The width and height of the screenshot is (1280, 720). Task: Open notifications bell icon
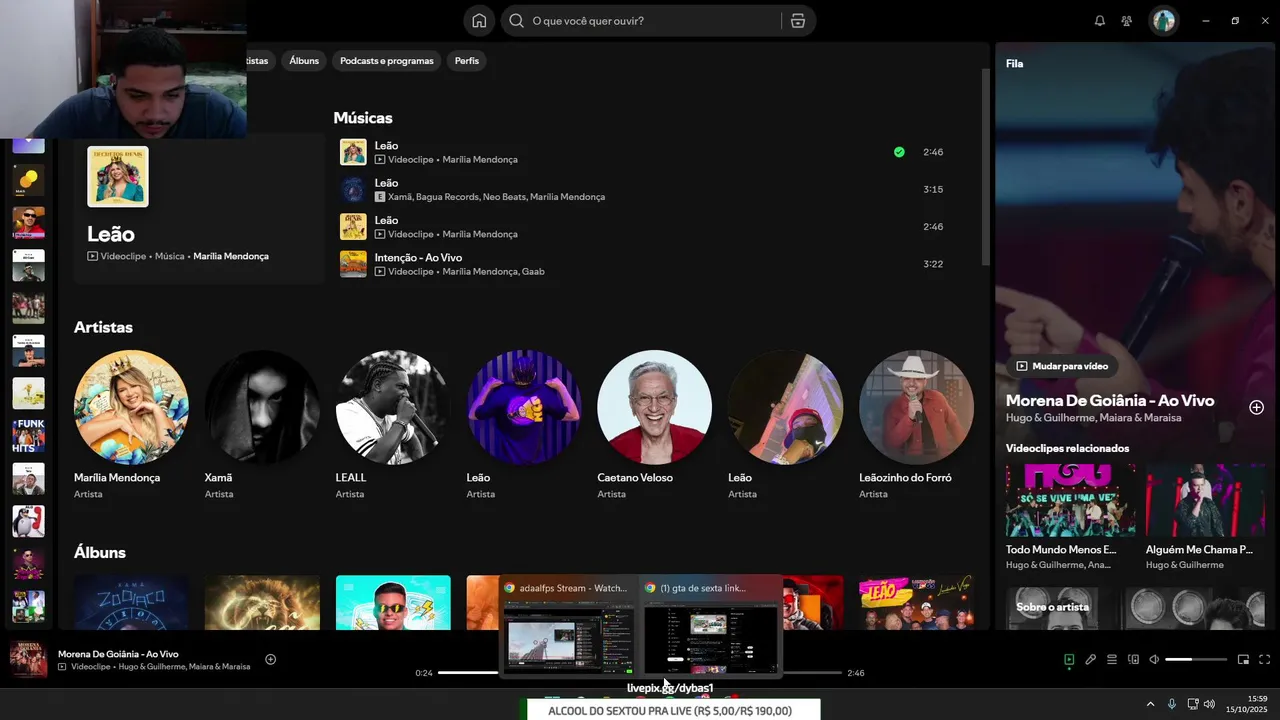click(1100, 21)
